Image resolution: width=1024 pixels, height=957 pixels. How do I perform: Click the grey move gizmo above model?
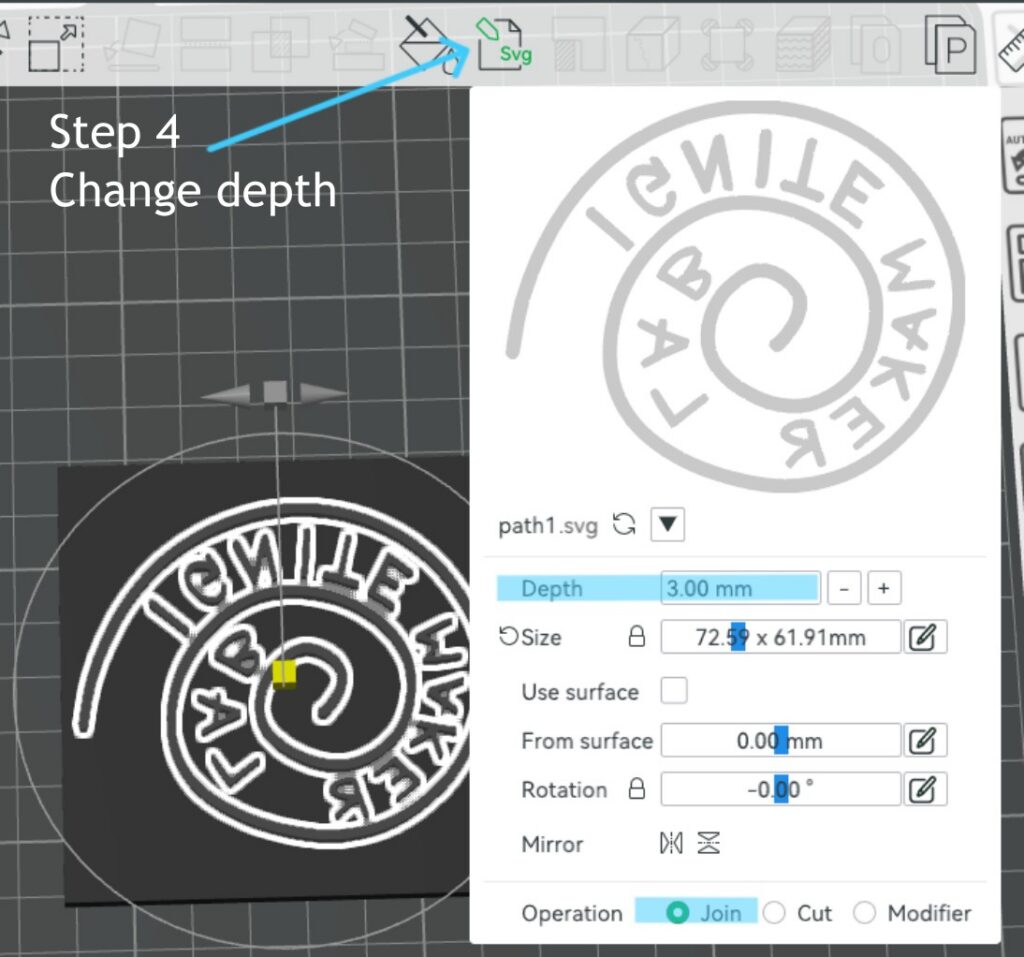[x=274, y=393]
